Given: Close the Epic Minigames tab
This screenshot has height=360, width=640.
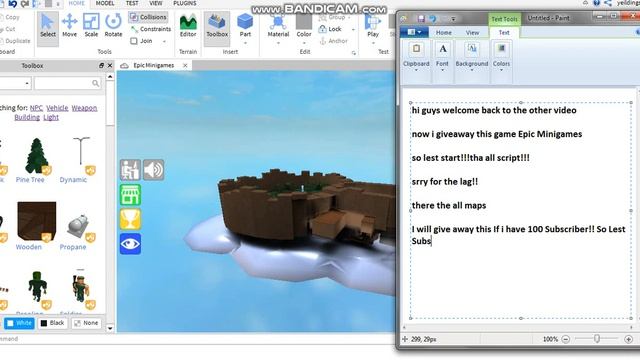Looking at the screenshot, I should pos(185,65).
